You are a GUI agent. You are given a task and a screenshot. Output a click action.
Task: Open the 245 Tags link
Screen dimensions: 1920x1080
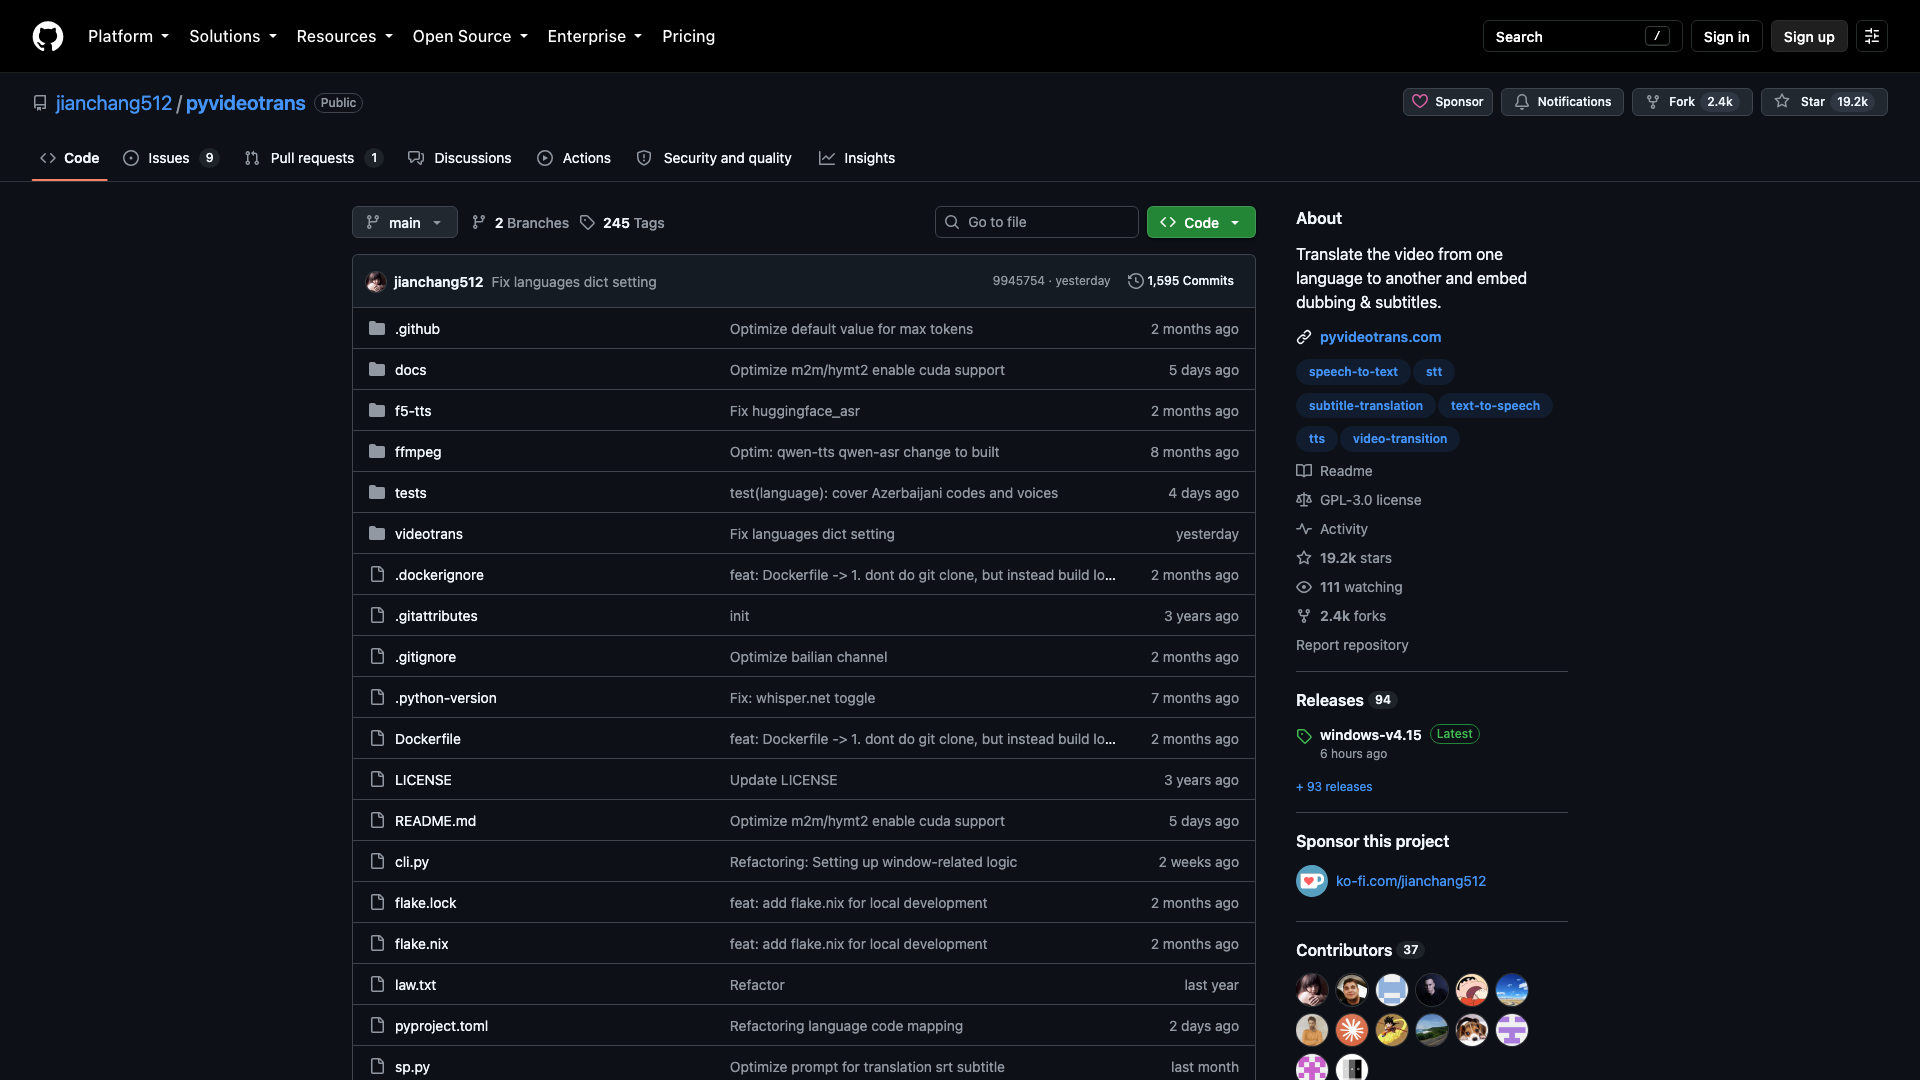(x=622, y=223)
